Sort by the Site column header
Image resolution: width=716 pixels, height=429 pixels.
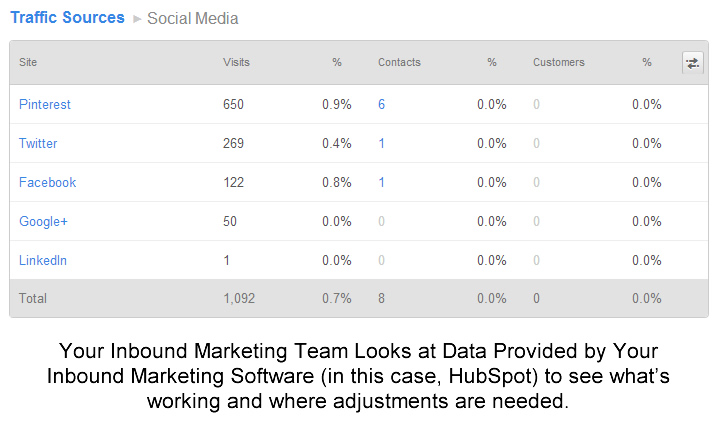(28, 62)
